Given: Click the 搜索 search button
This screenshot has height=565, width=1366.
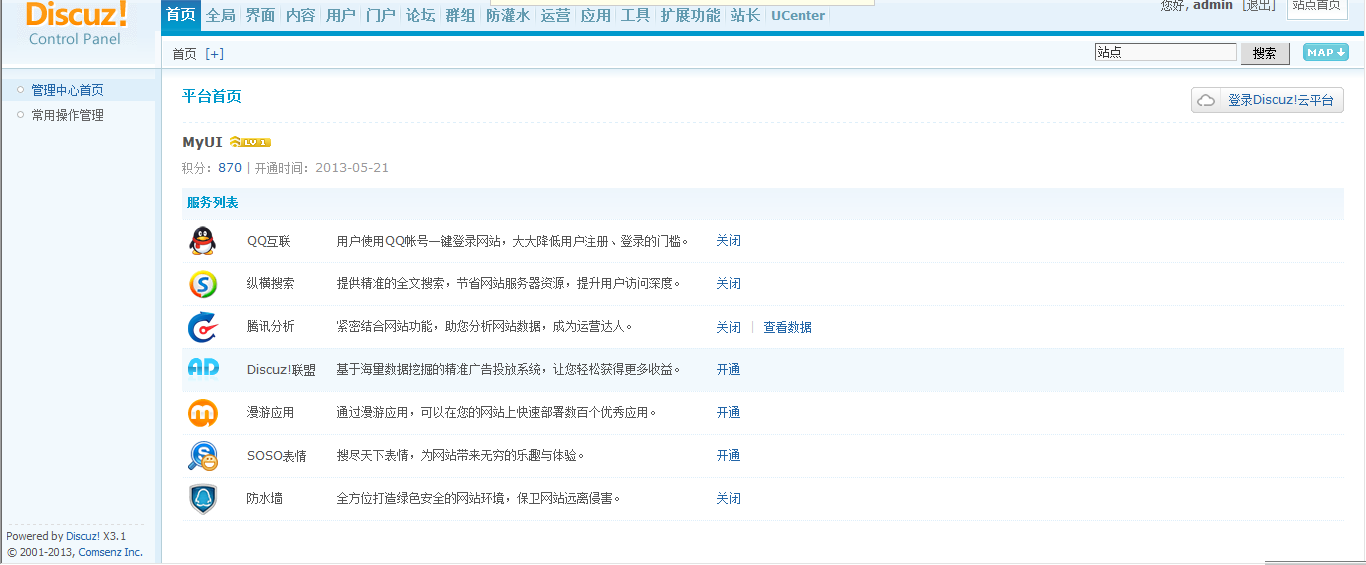Looking at the screenshot, I should [1265, 53].
